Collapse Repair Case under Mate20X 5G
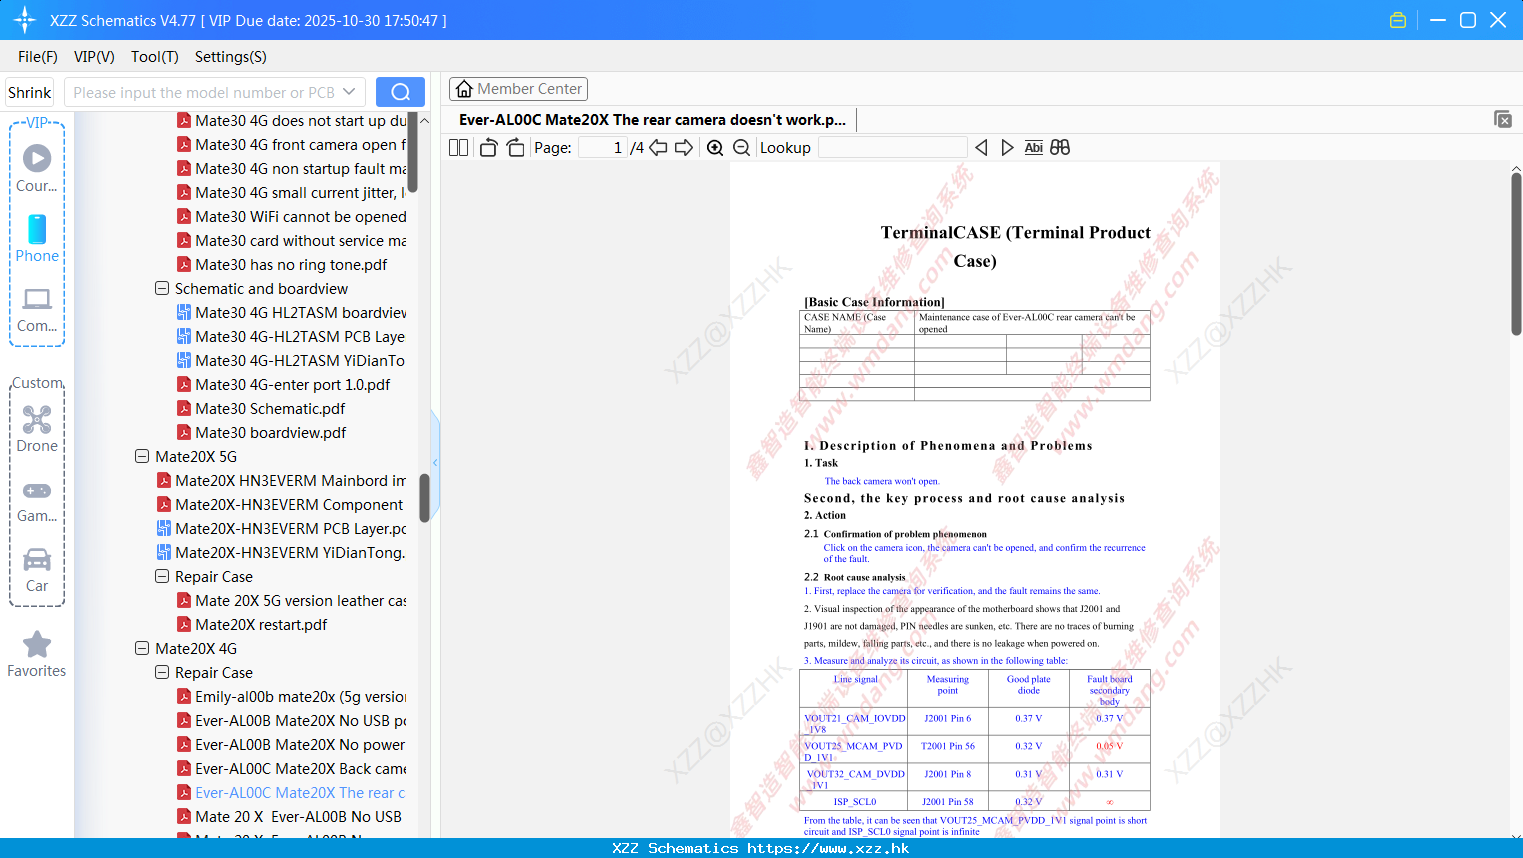1523x858 pixels. click(x=162, y=576)
